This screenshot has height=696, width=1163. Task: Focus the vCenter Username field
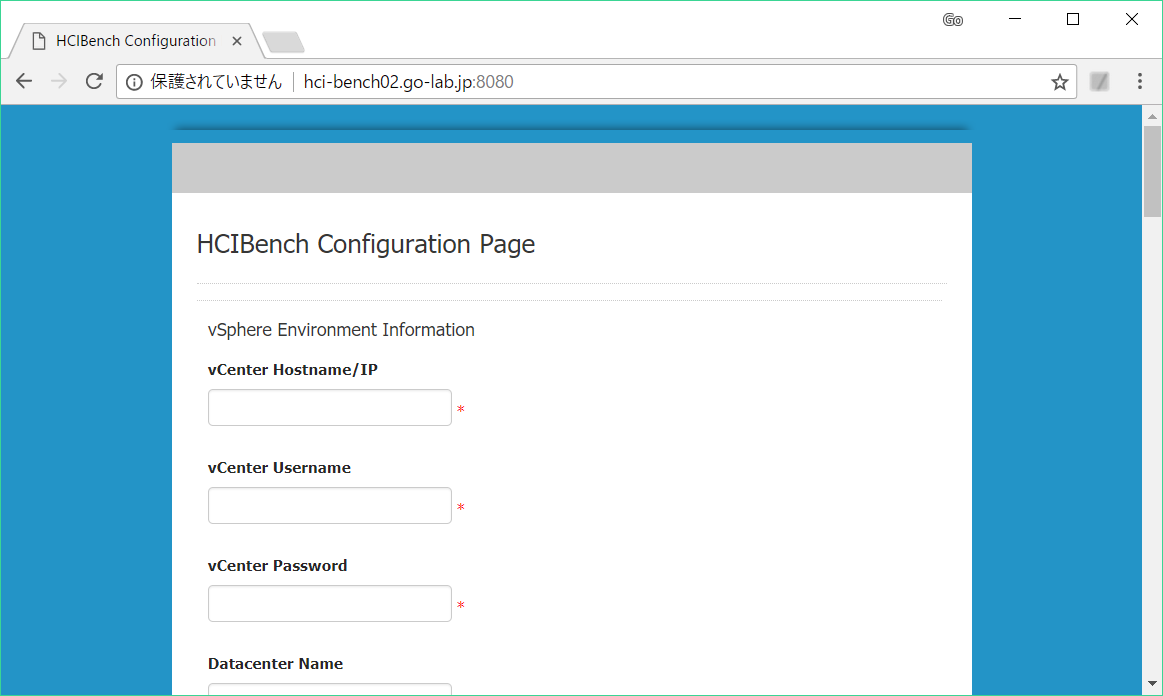point(329,505)
